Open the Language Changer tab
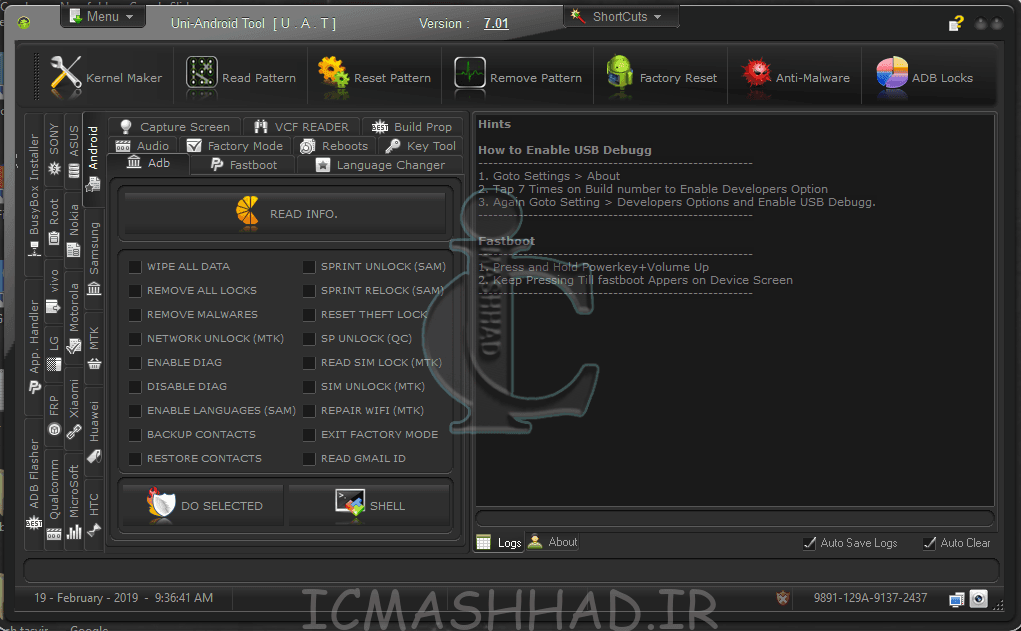This screenshot has height=631, width=1021. [380, 165]
